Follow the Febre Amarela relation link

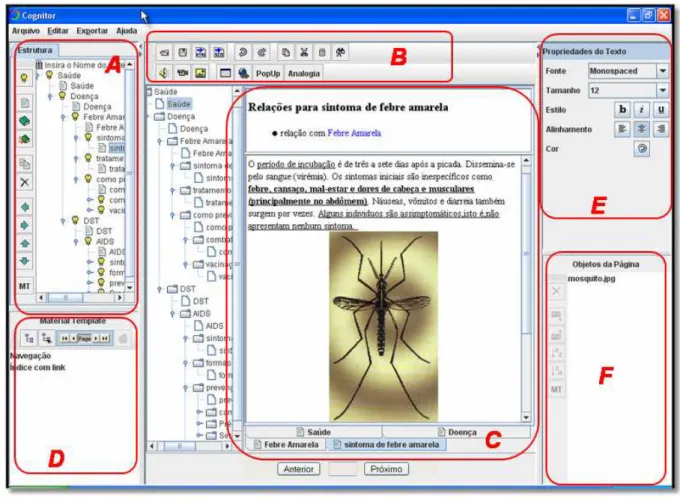354,133
